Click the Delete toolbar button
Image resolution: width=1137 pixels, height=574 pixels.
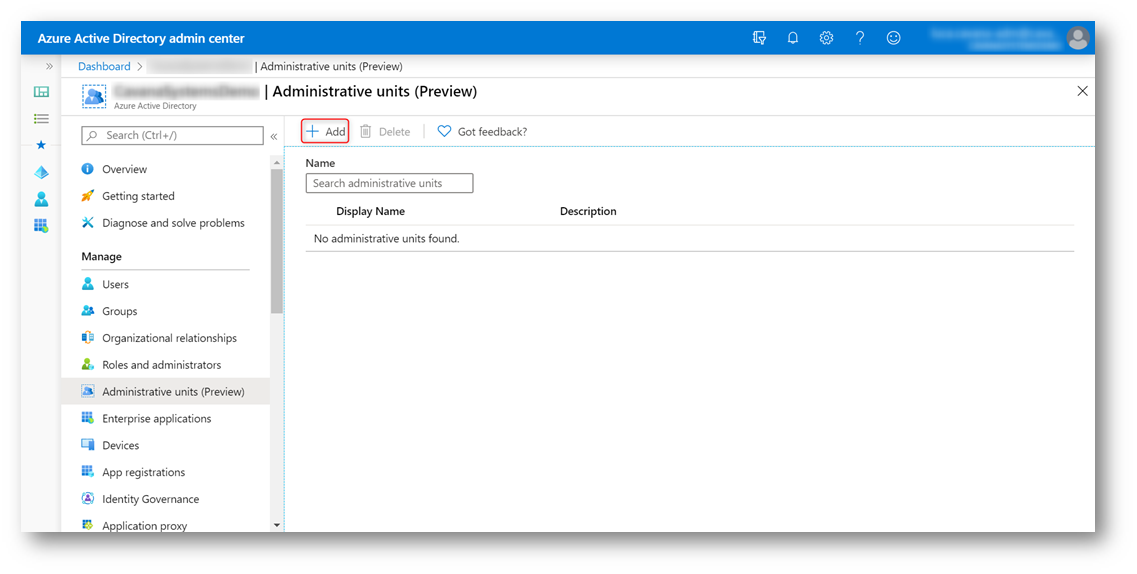pos(385,131)
